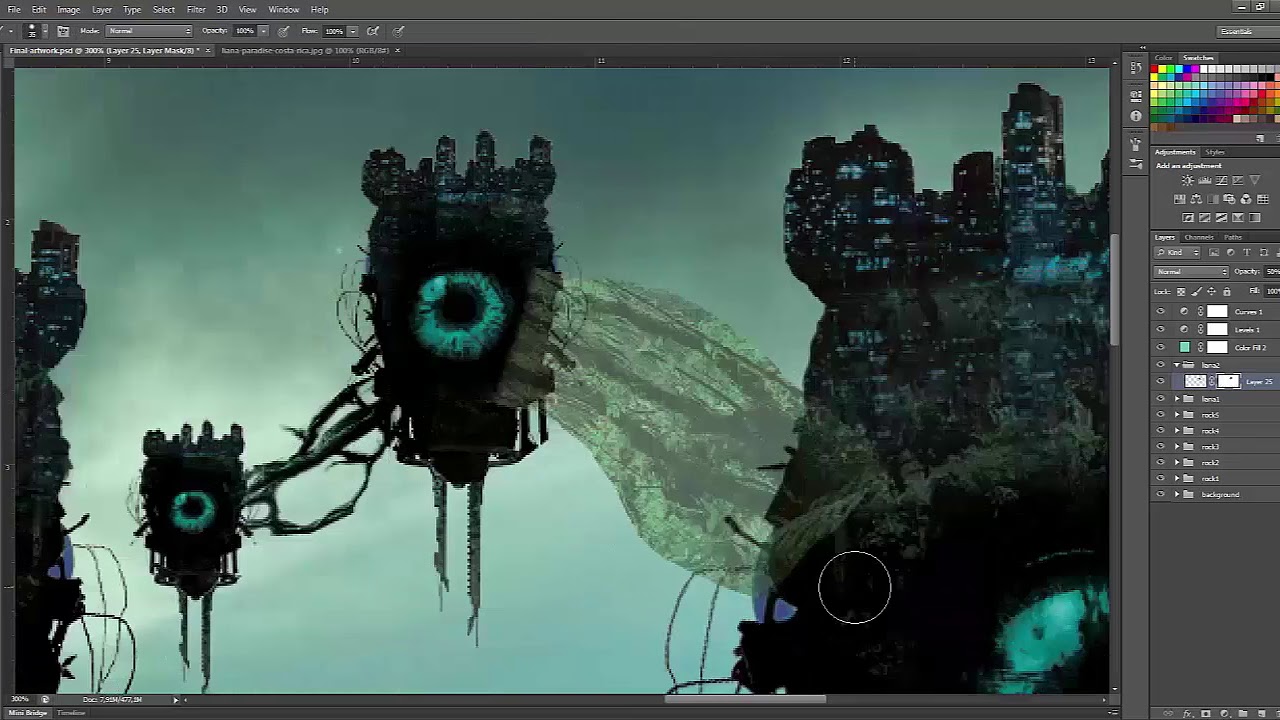
Task: Open the Brush Presets panel icon
Action: tap(1136, 144)
